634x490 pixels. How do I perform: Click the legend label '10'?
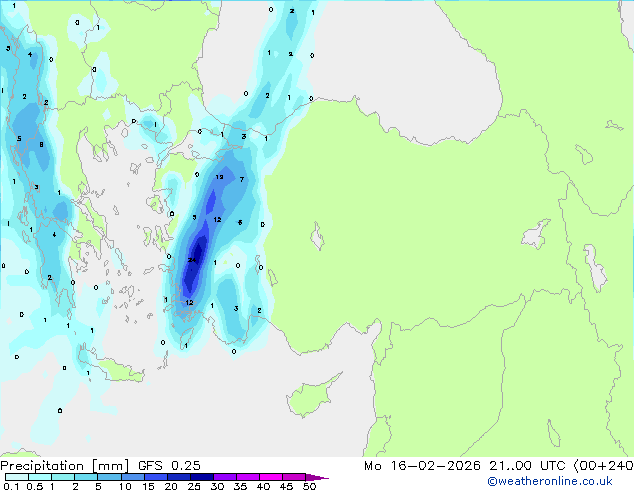125,486
